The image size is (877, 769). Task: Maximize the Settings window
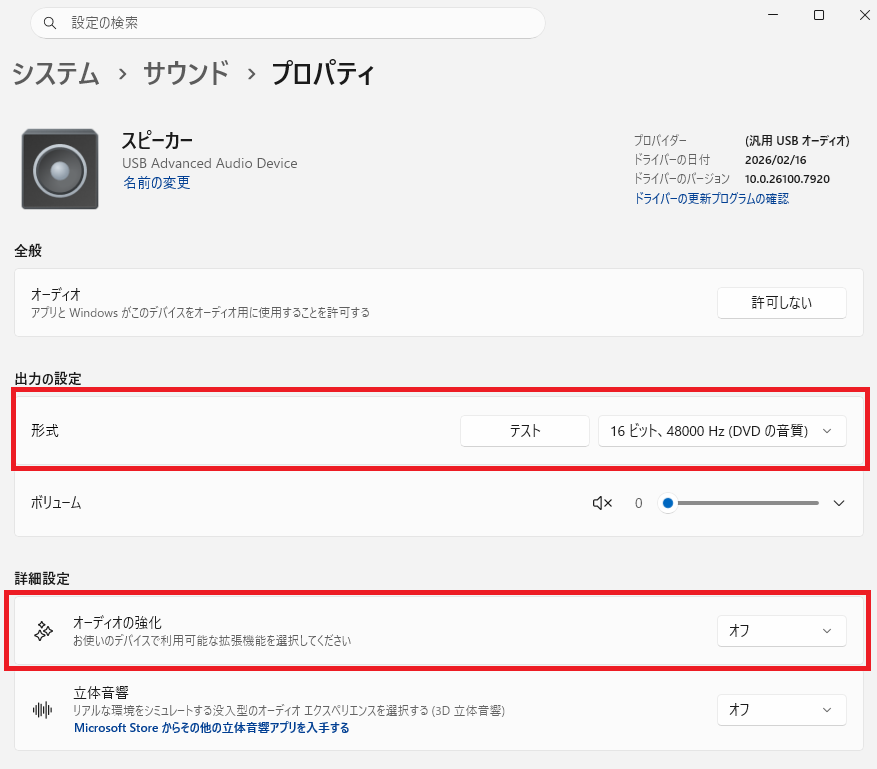point(819,15)
